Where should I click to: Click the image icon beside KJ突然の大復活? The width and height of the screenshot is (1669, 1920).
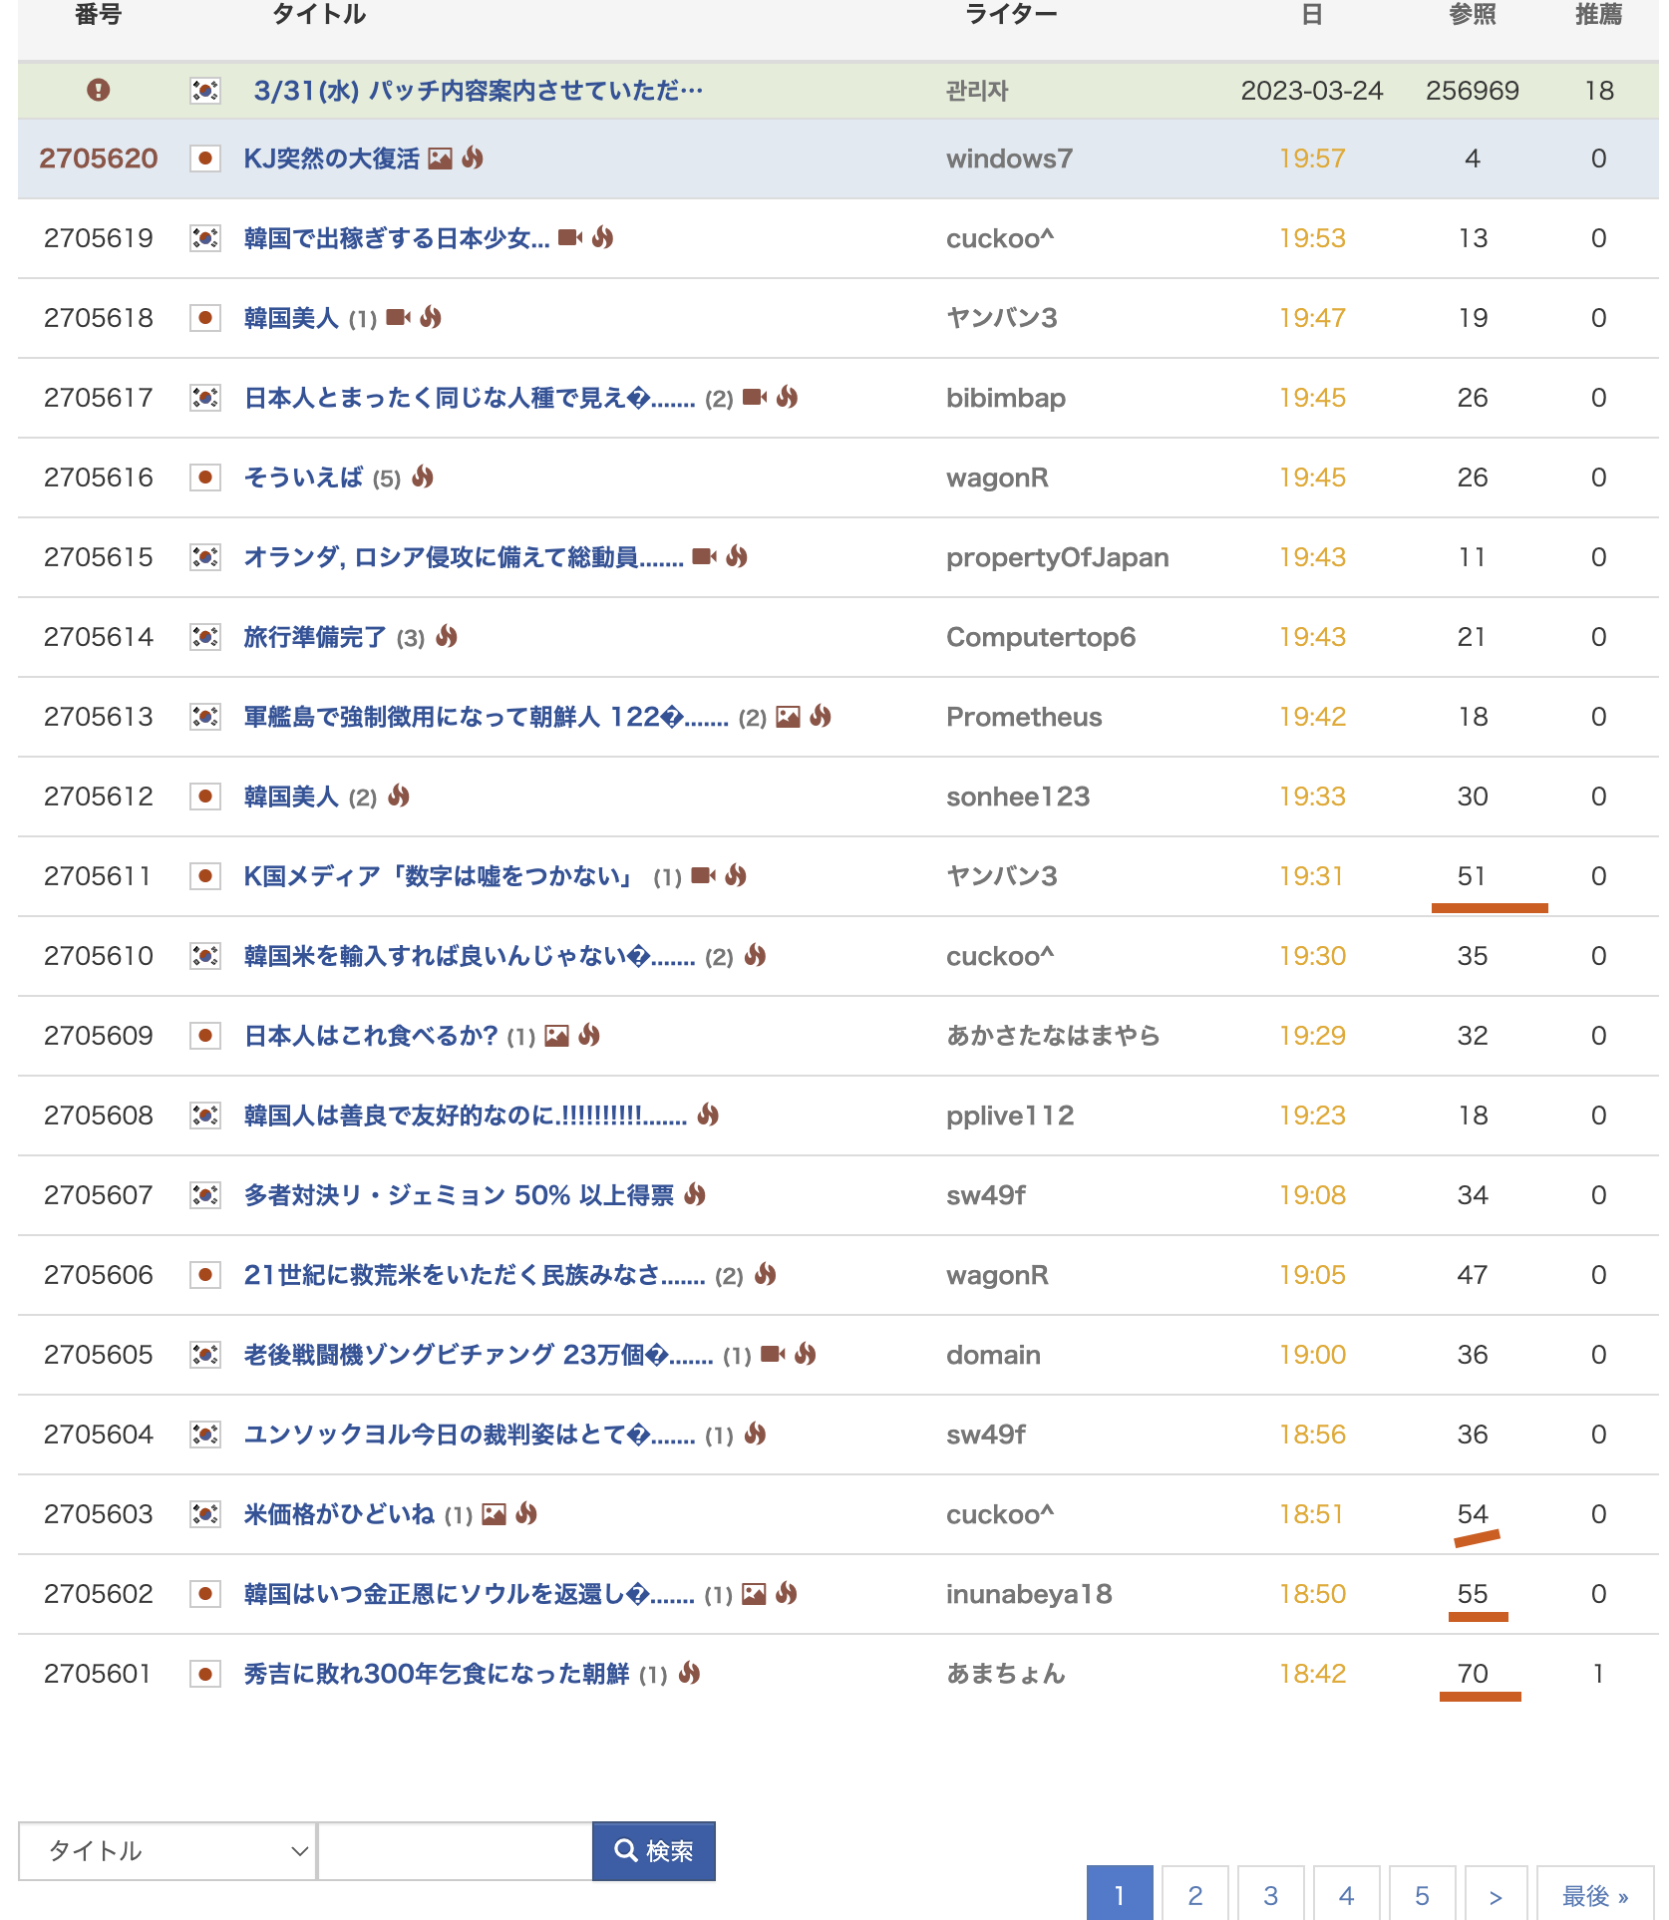coord(440,159)
